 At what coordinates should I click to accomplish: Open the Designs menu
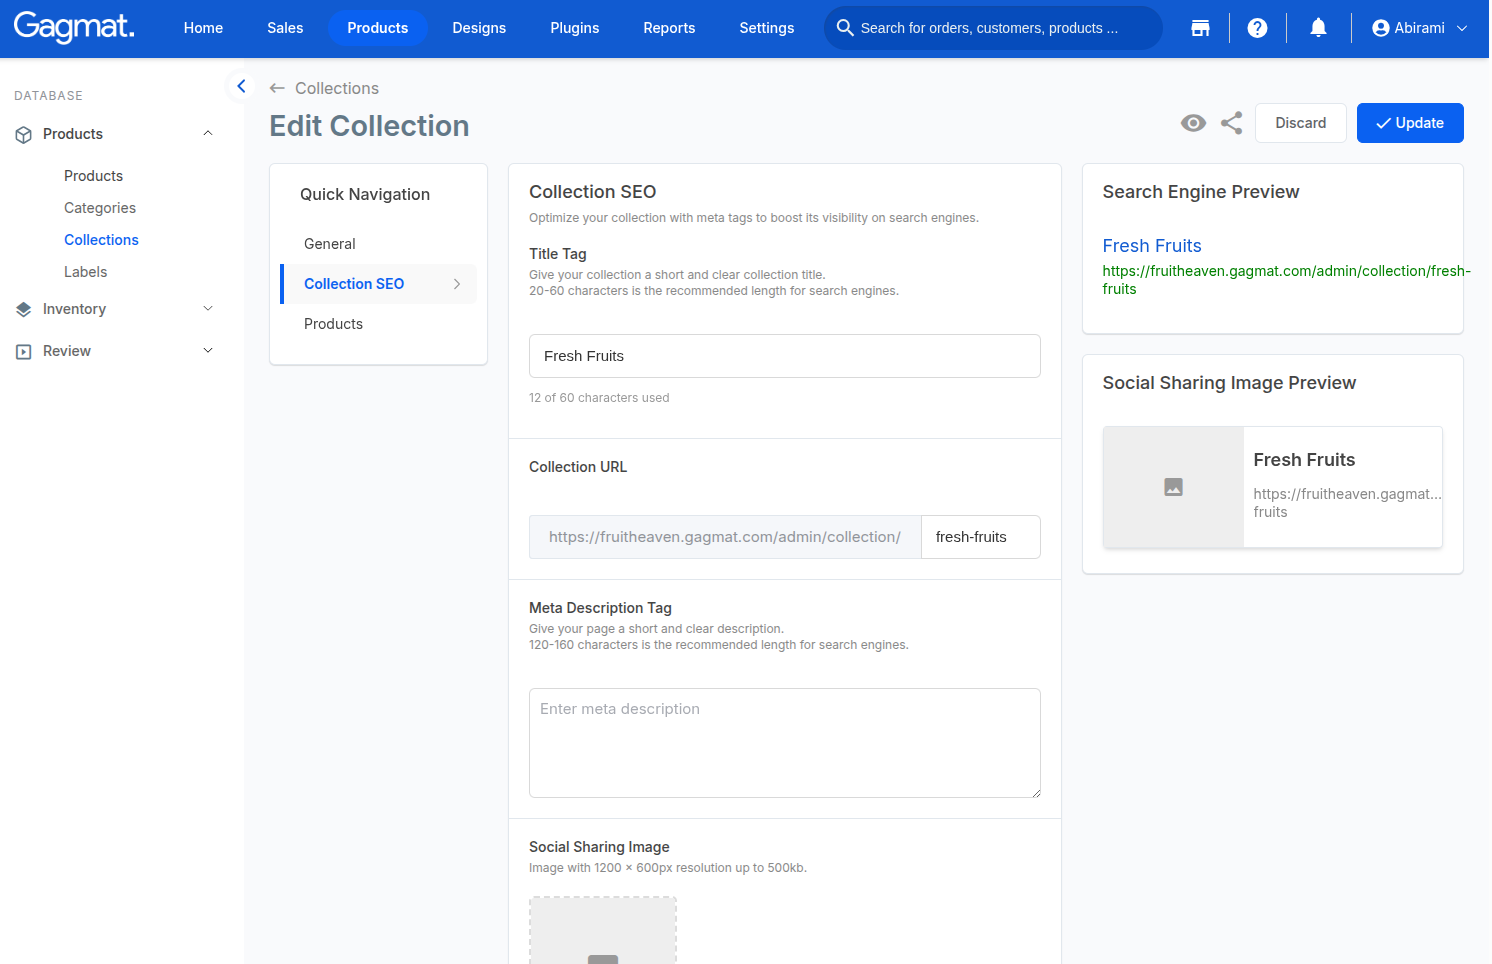[479, 28]
